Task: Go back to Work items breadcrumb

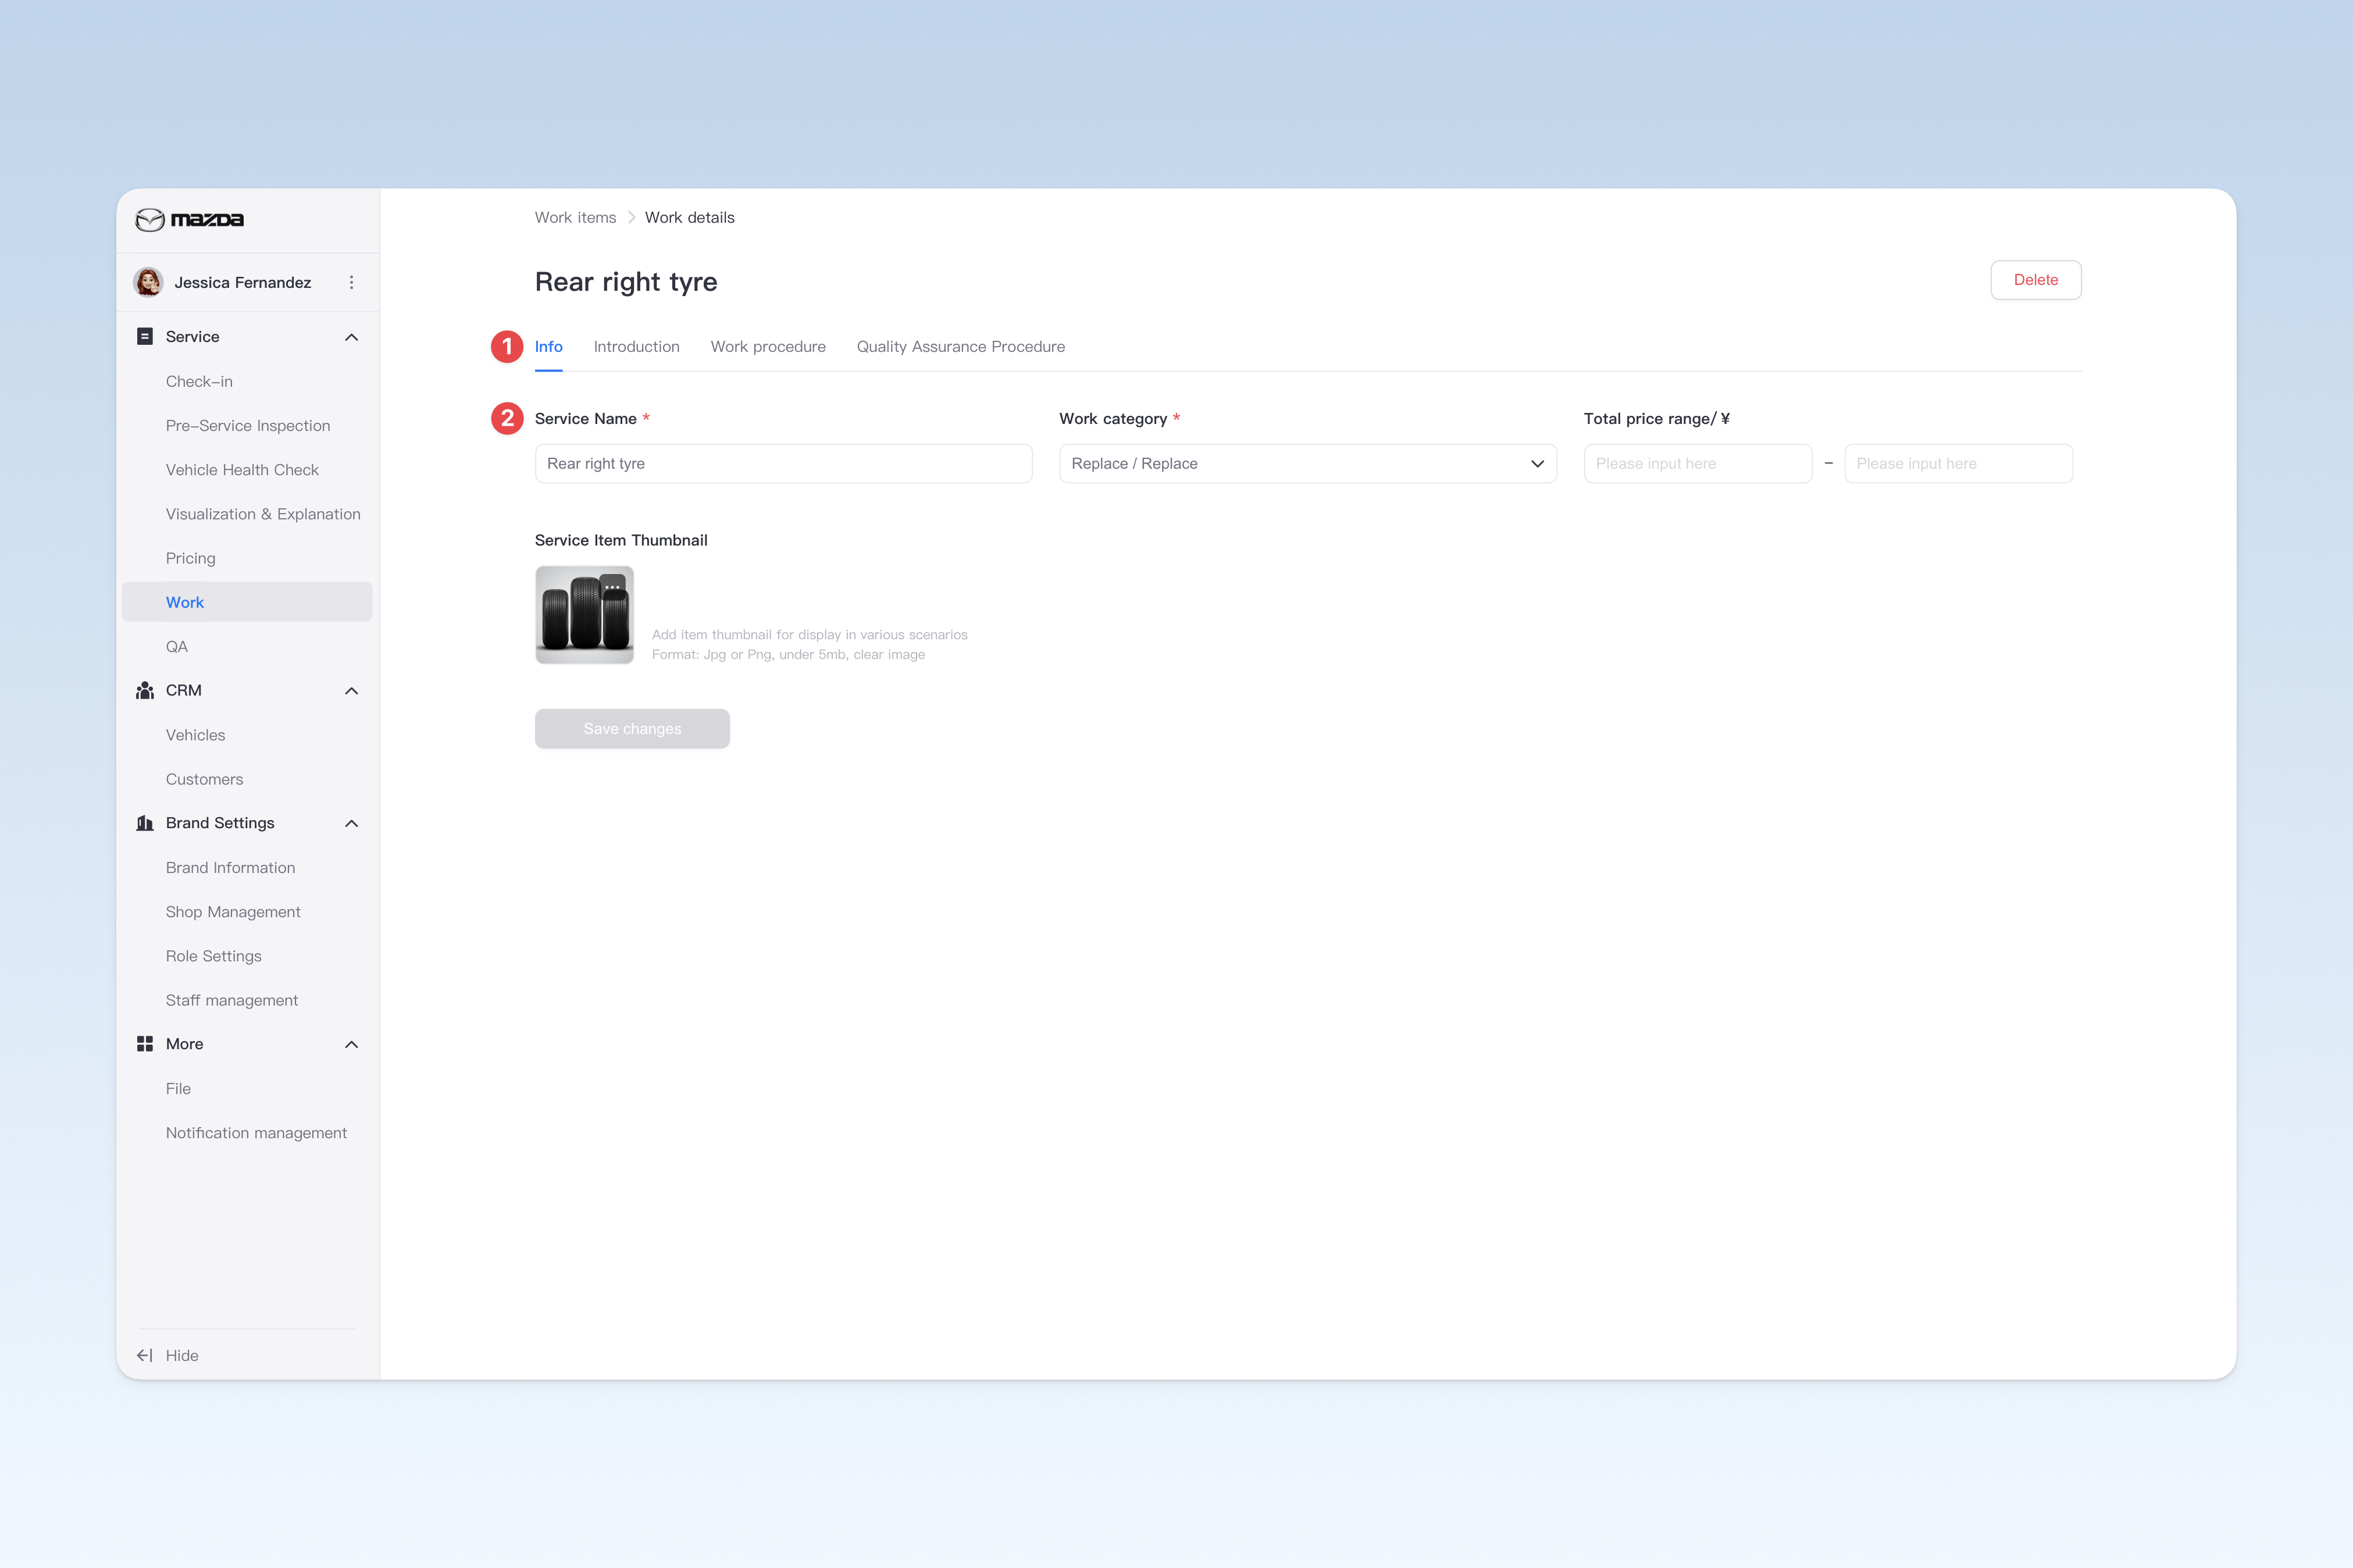Action: tap(575, 217)
